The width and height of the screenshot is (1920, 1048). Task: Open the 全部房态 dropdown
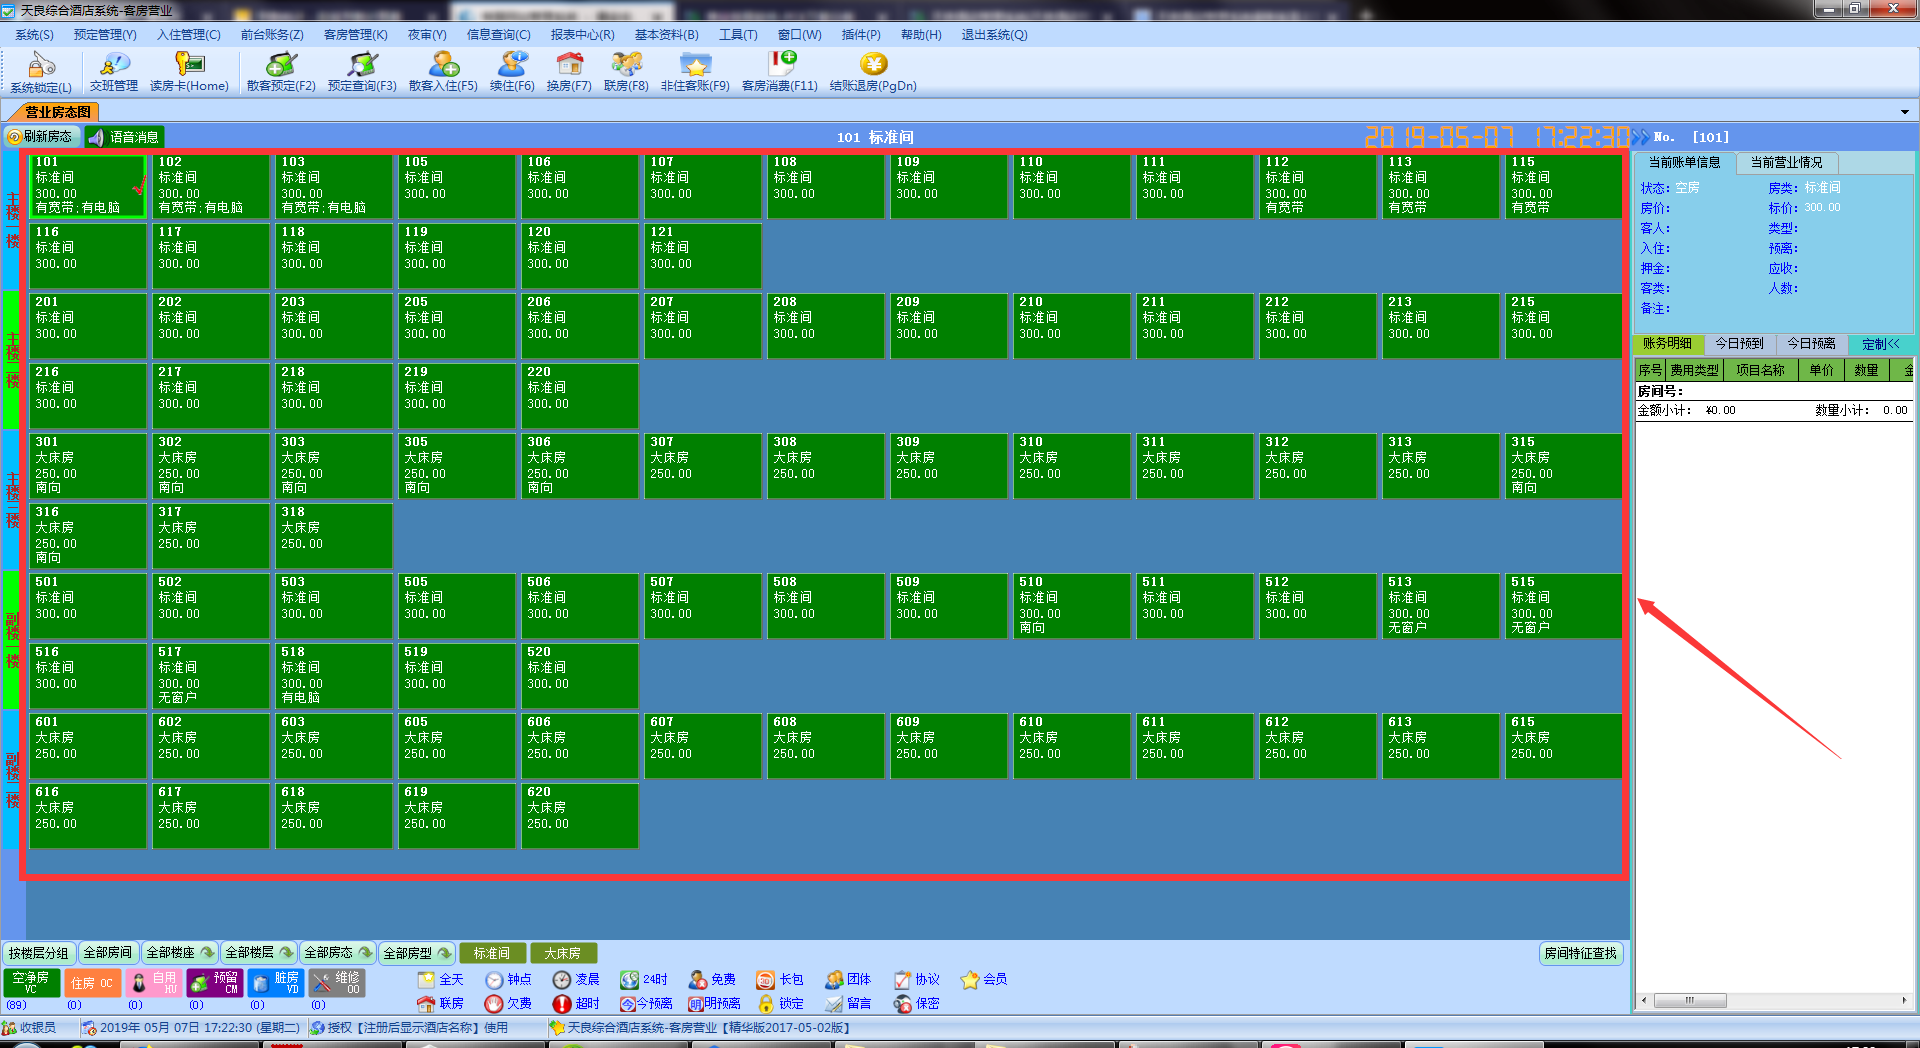coord(337,953)
